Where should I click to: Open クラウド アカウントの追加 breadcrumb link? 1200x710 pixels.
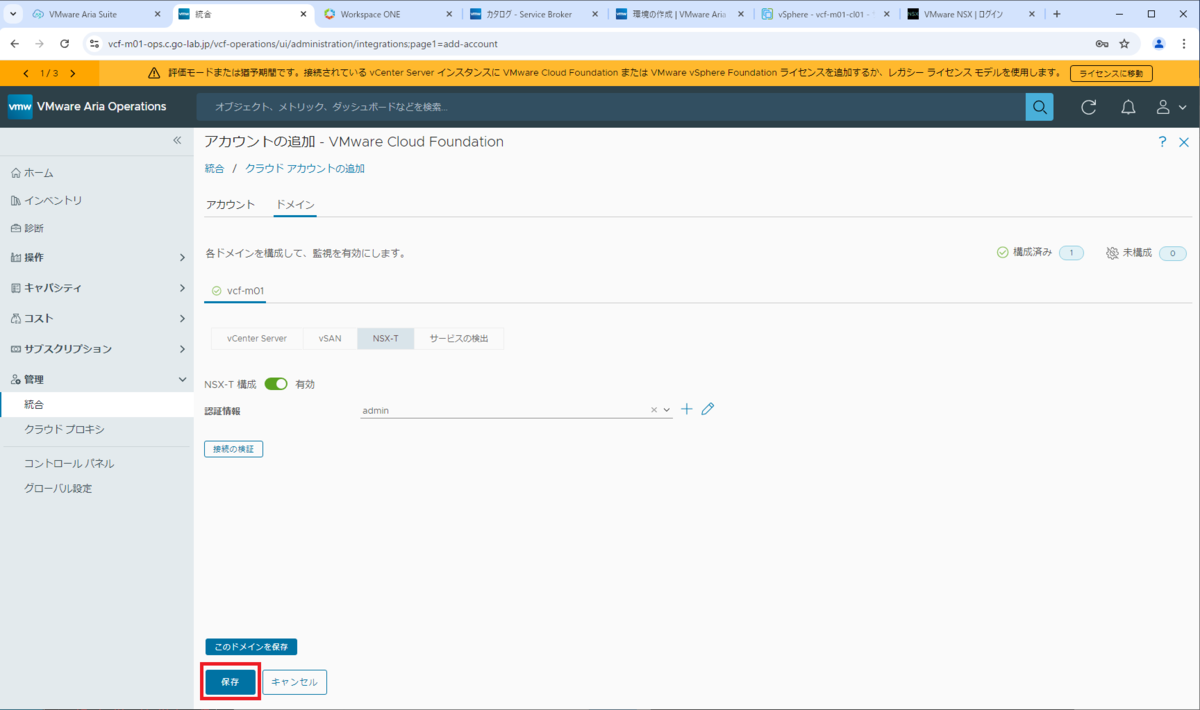pyautogui.click(x=305, y=169)
